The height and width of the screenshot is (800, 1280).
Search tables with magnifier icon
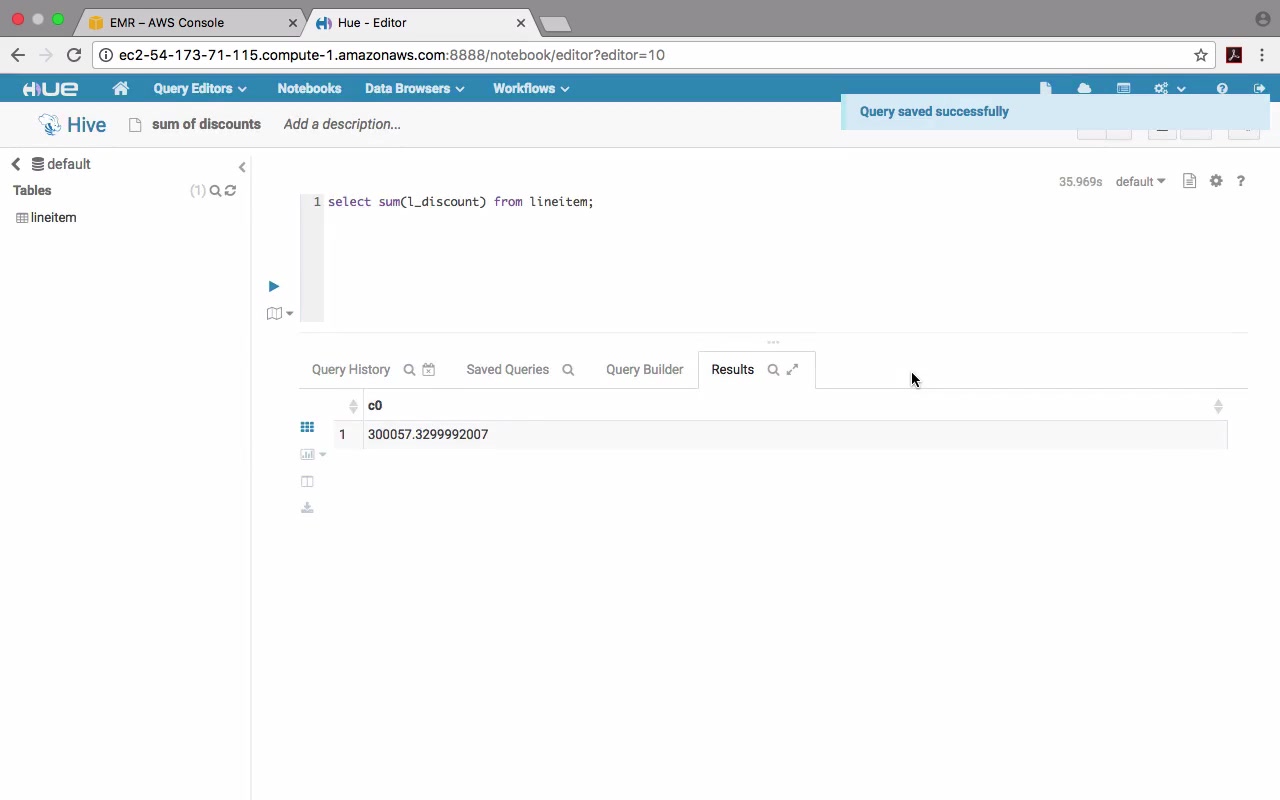point(215,190)
